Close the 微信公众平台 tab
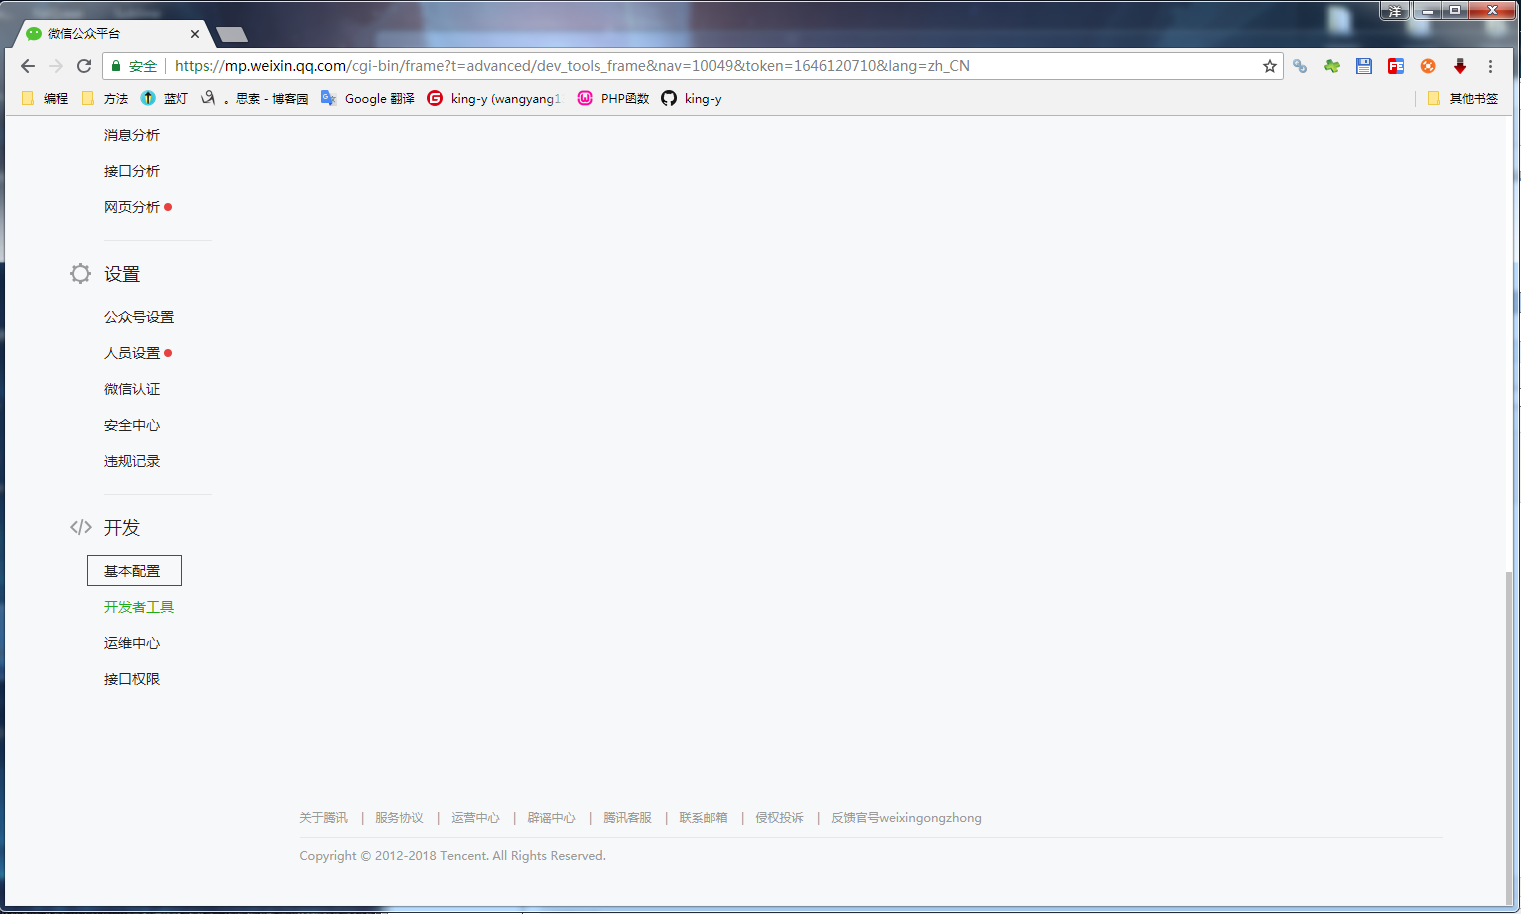The height and width of the screenshot is (914, 1521). coord(195,34)
